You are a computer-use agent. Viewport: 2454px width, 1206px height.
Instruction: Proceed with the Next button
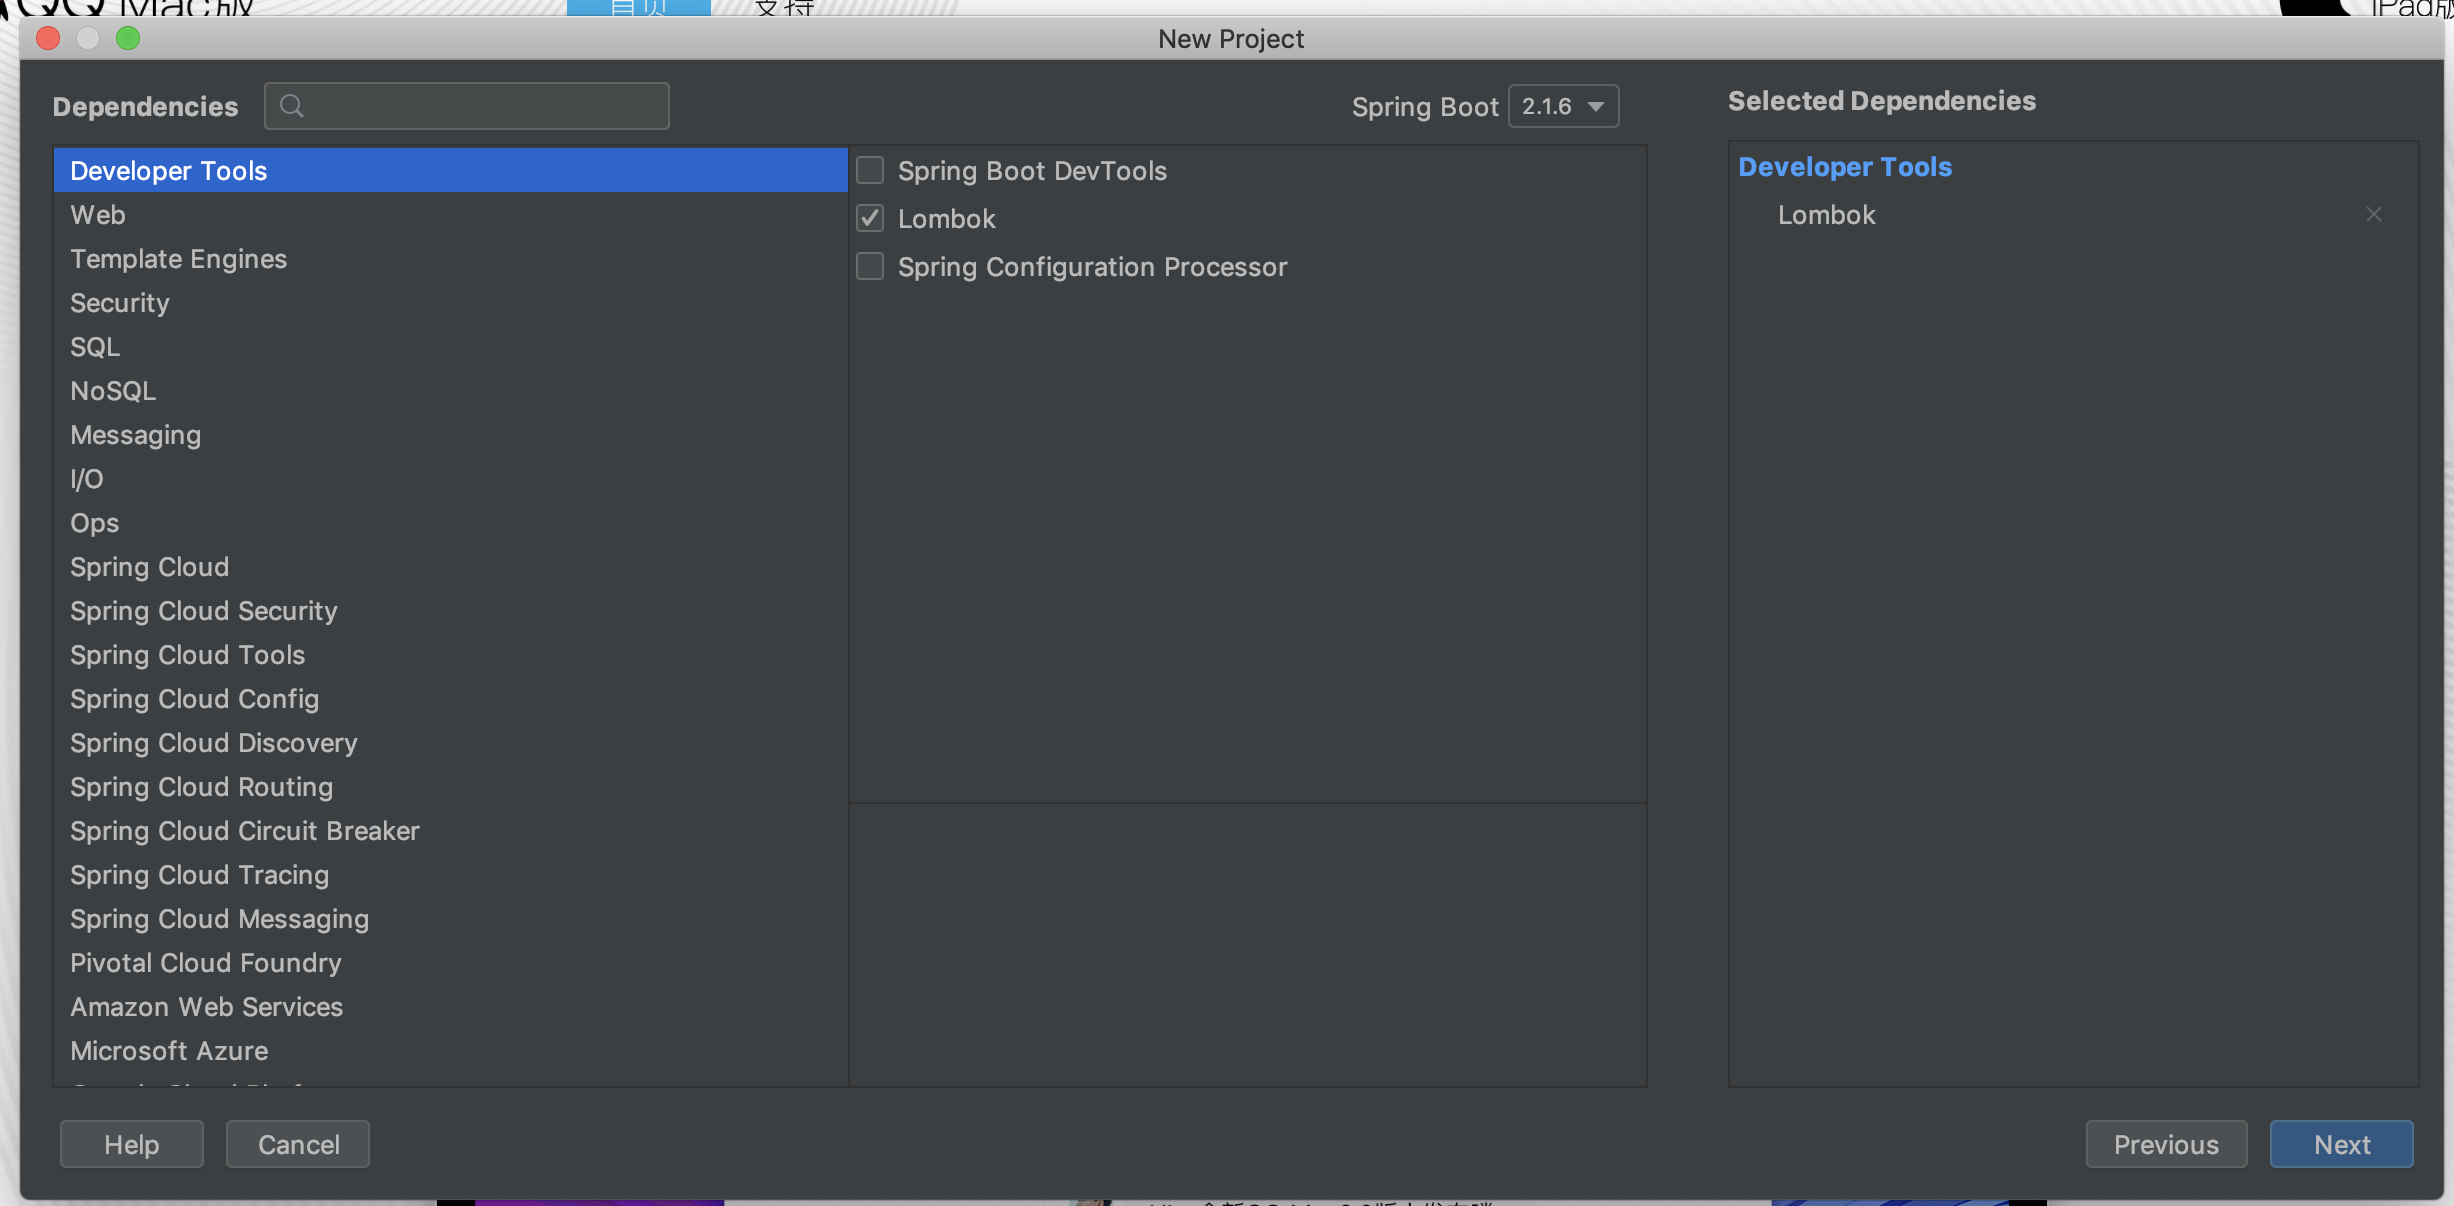click(x=2341, y=1144)
